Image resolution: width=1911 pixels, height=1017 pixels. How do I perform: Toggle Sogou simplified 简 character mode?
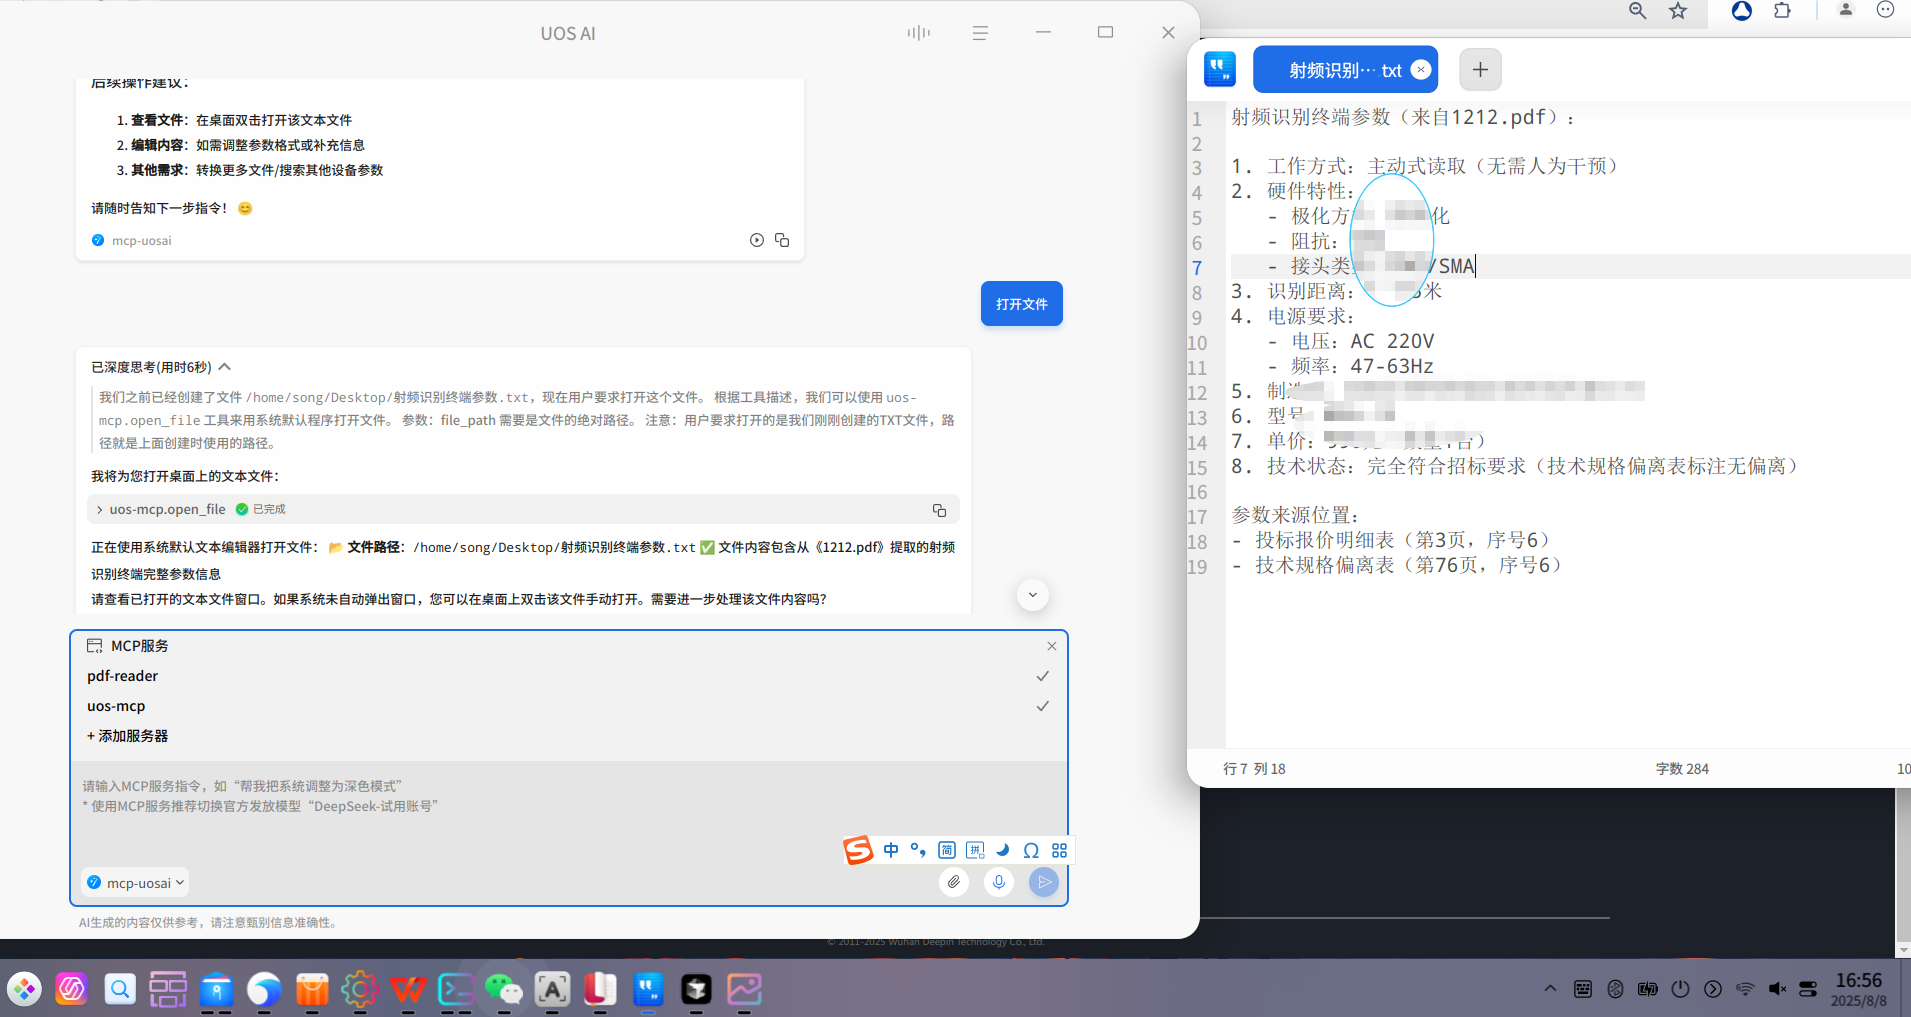[x=947, y=850]
